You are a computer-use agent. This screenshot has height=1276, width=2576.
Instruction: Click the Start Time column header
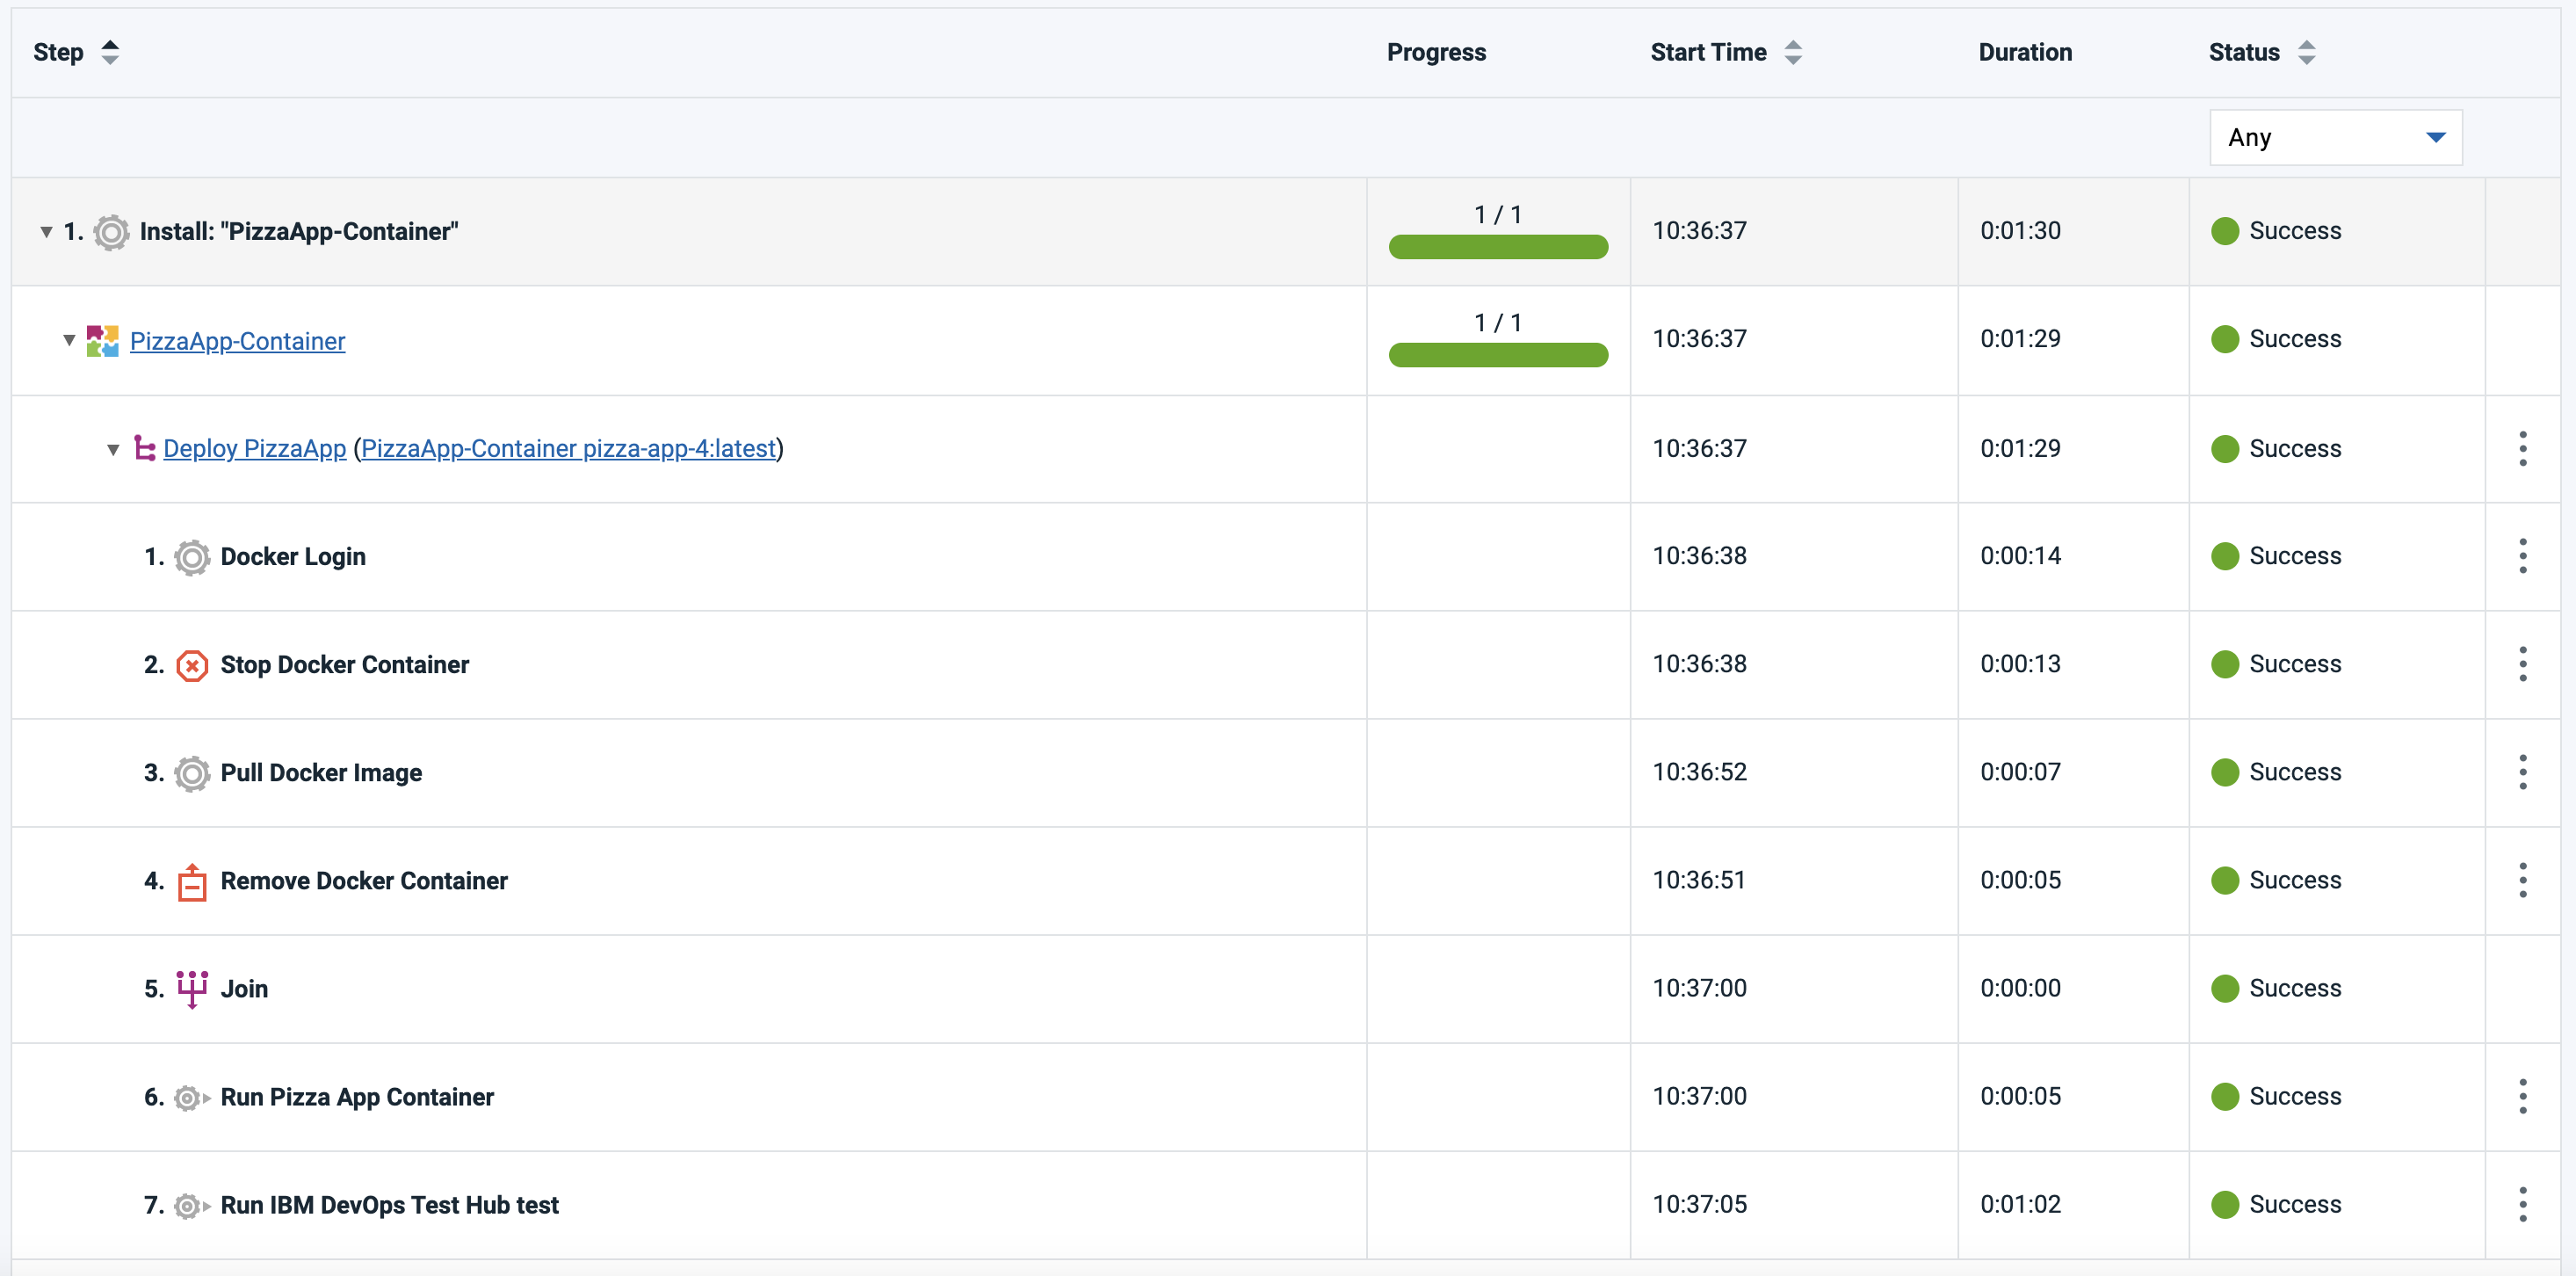pyautogui.click(x=1708, y=52)
